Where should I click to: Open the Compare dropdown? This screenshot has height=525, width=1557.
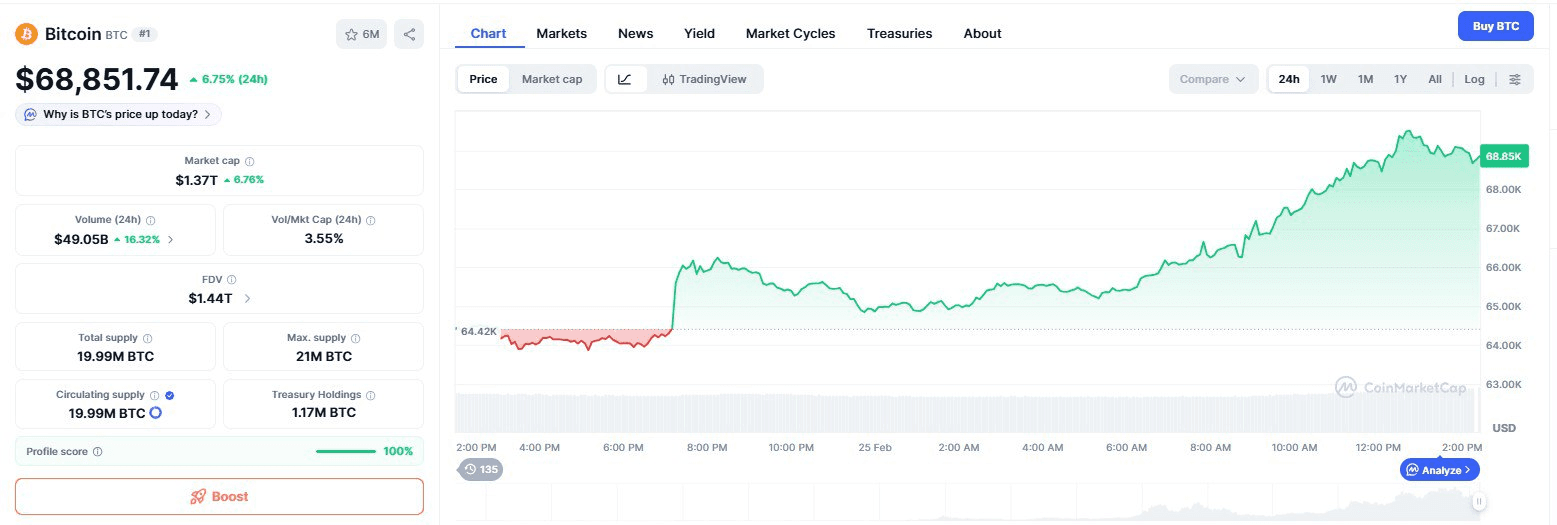[x=1212, y=79]
